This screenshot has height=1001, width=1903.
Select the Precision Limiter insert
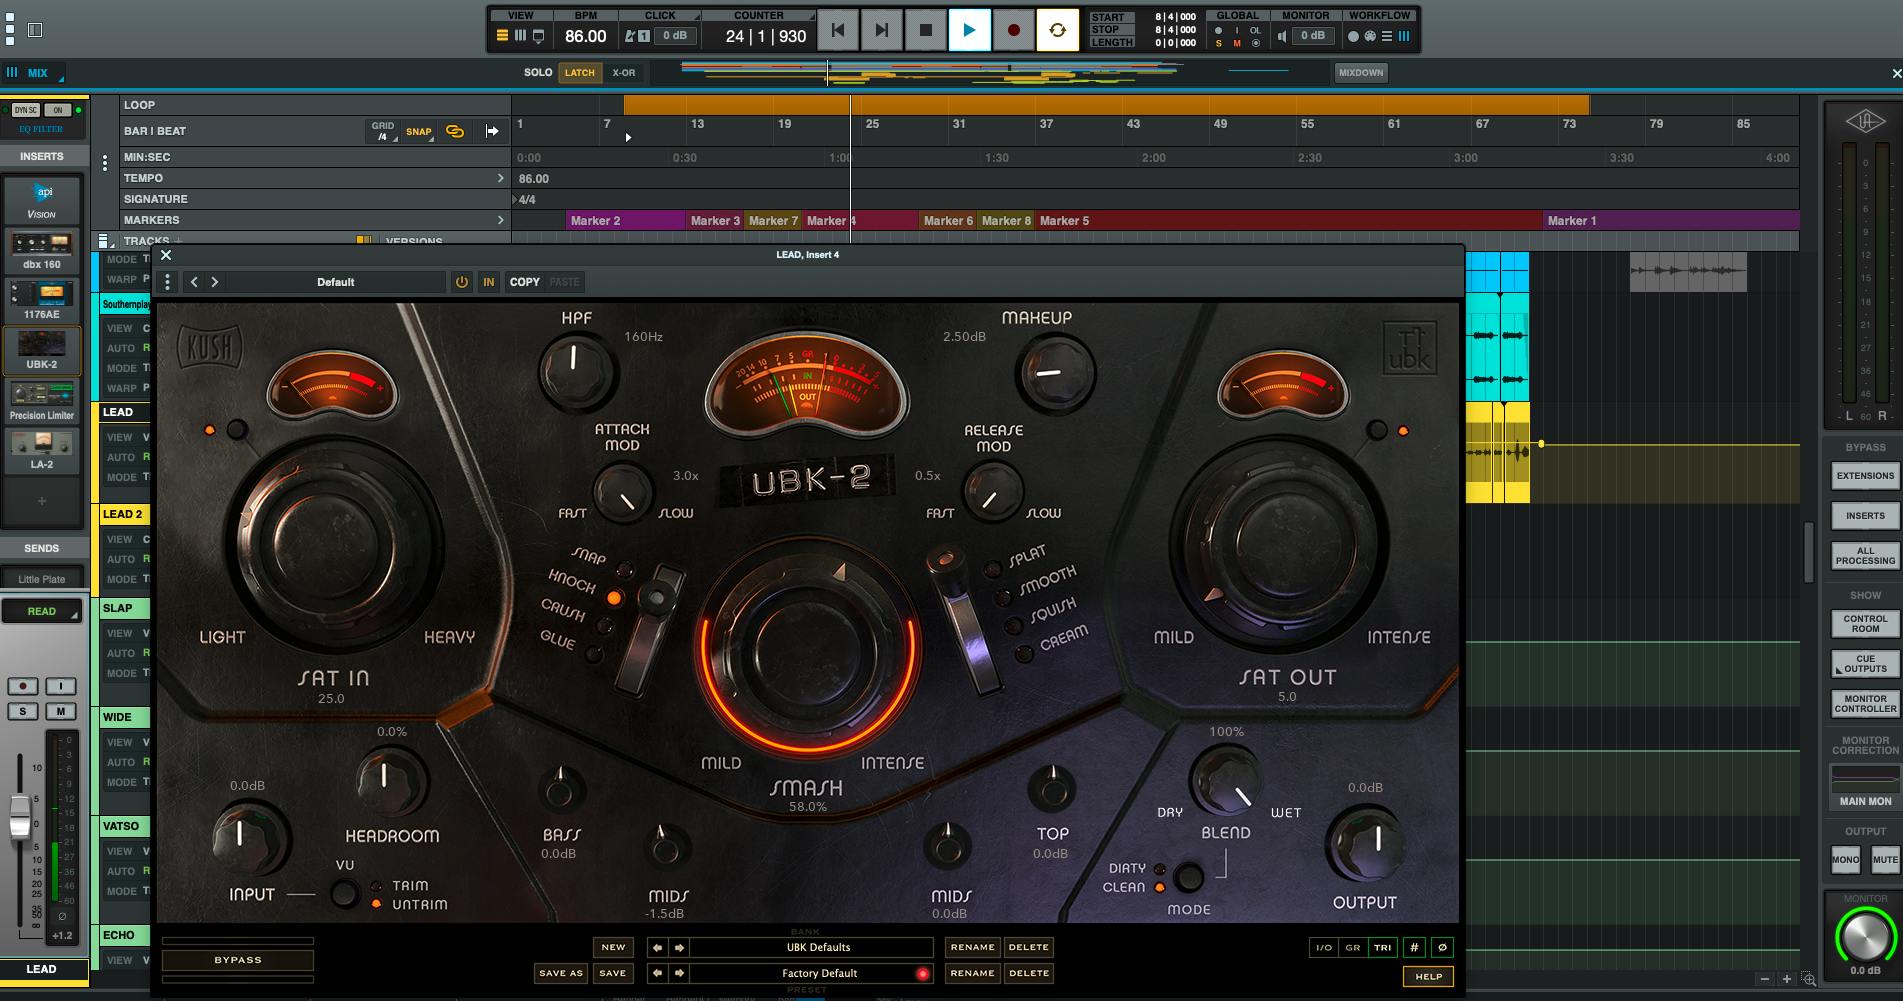tap(42, 401)
